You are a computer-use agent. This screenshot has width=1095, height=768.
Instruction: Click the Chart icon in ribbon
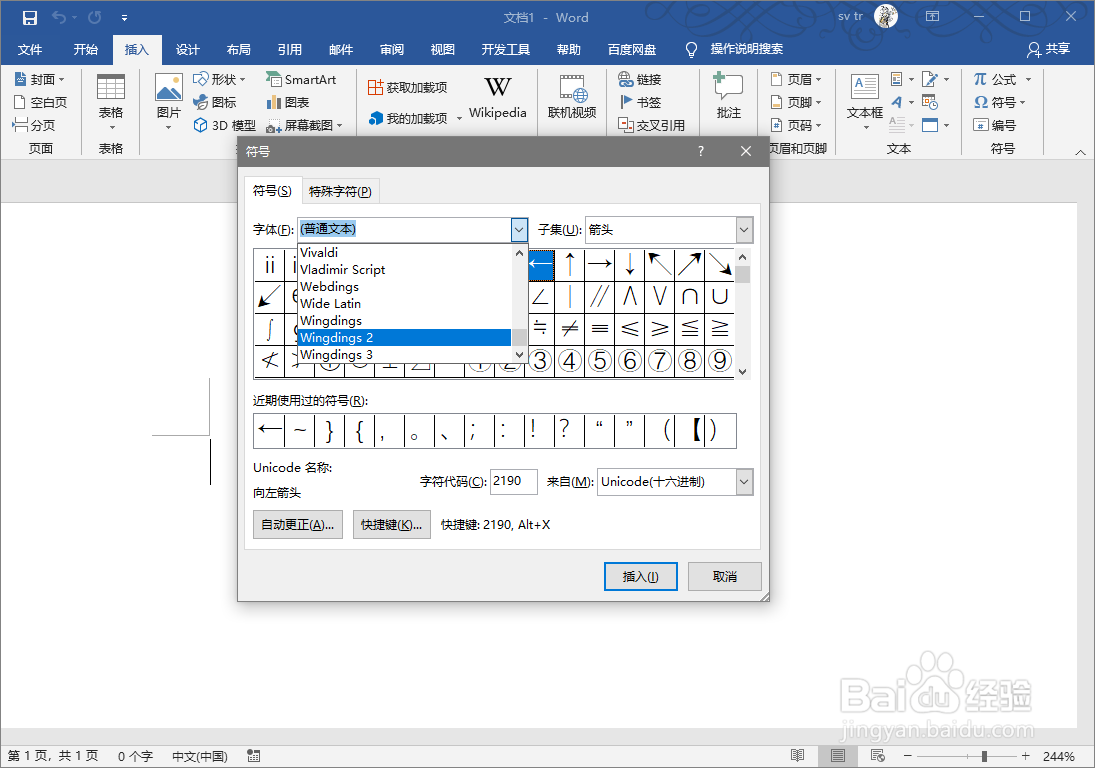coord(274,102)
